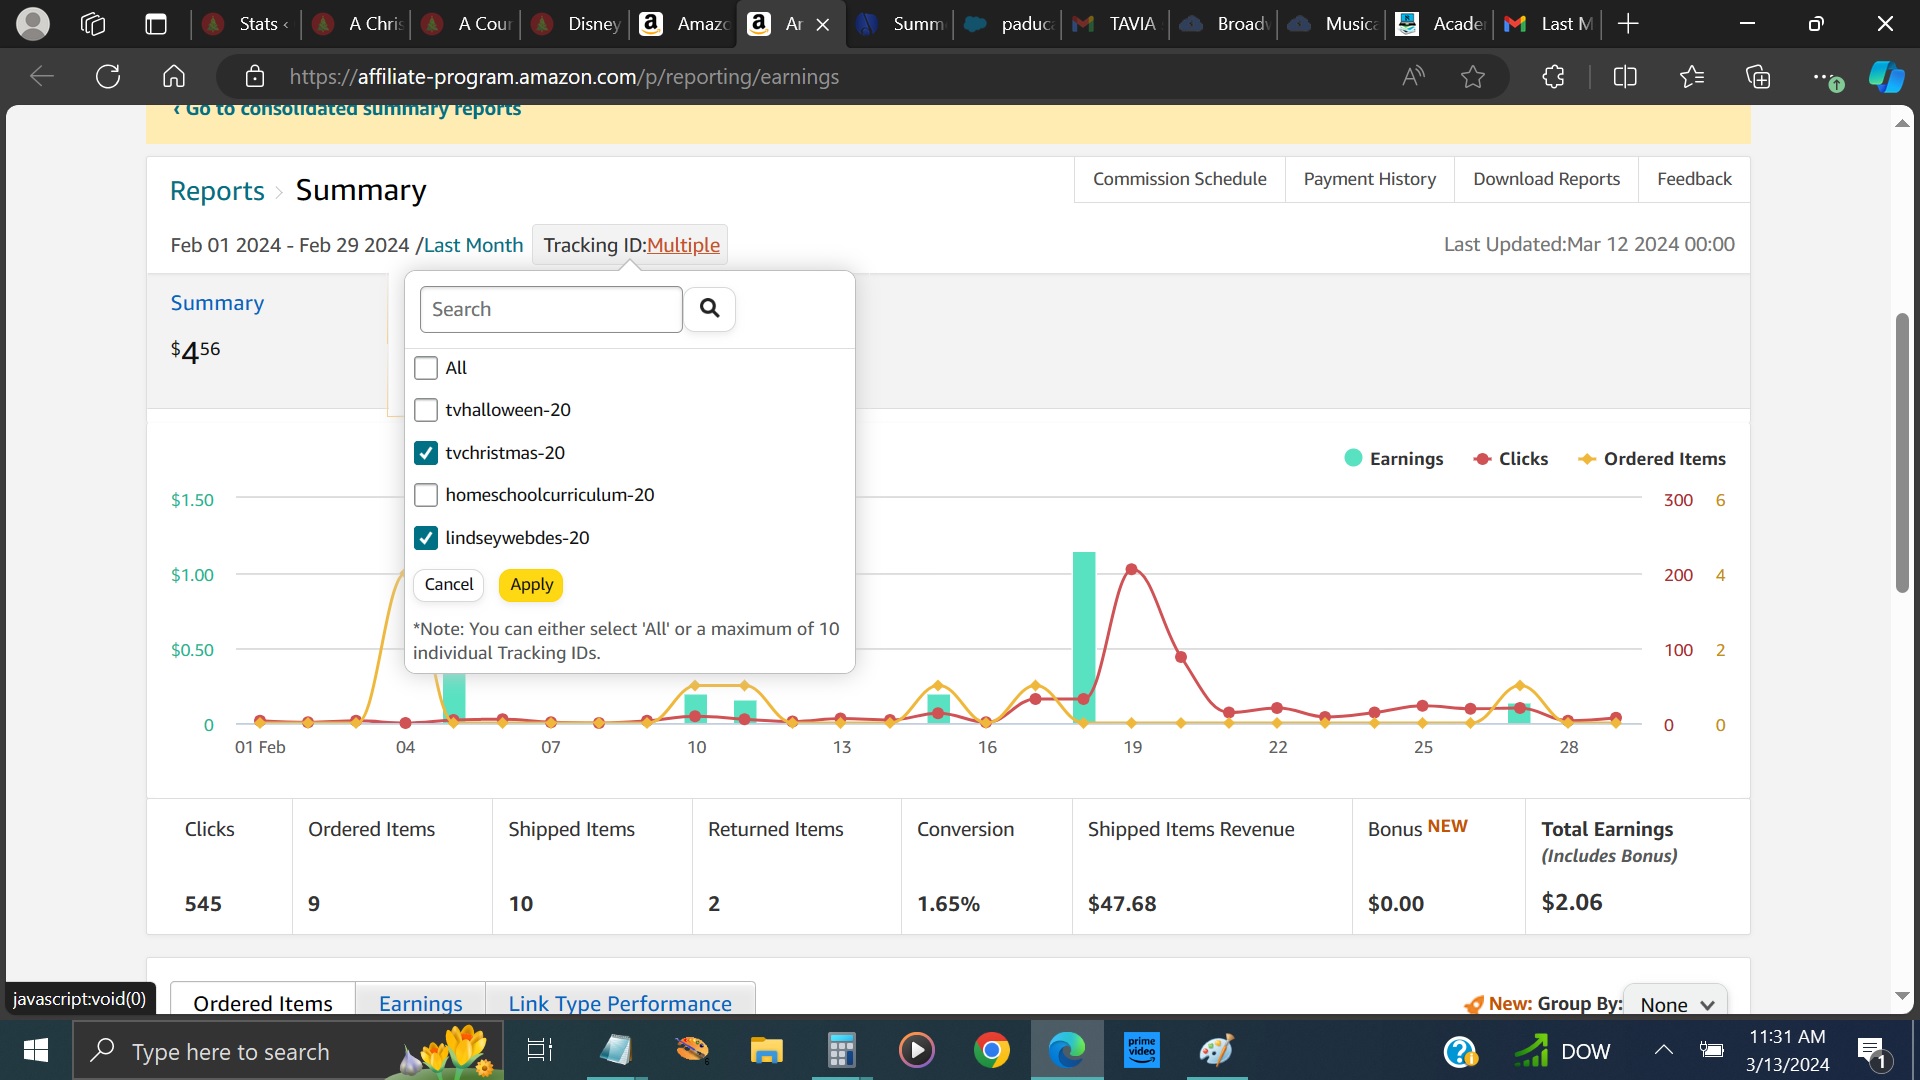Open Download Reports
The image size is (1920, 1080).
1546,179
